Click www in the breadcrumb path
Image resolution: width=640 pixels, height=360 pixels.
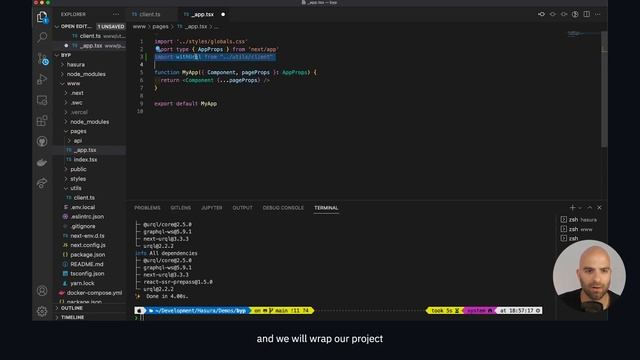click(139, 27)
